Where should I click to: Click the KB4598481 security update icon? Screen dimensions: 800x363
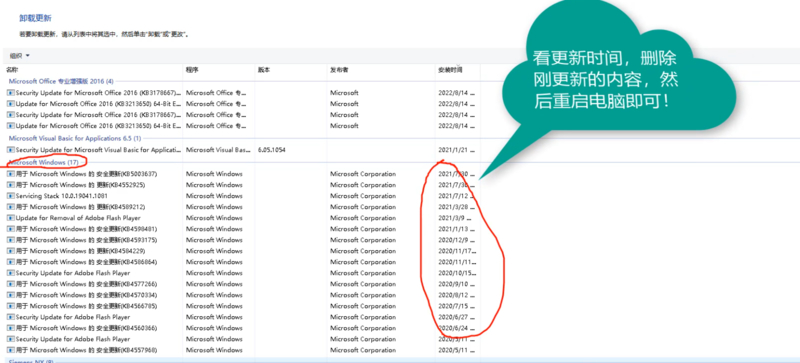(x=11, y=229)
